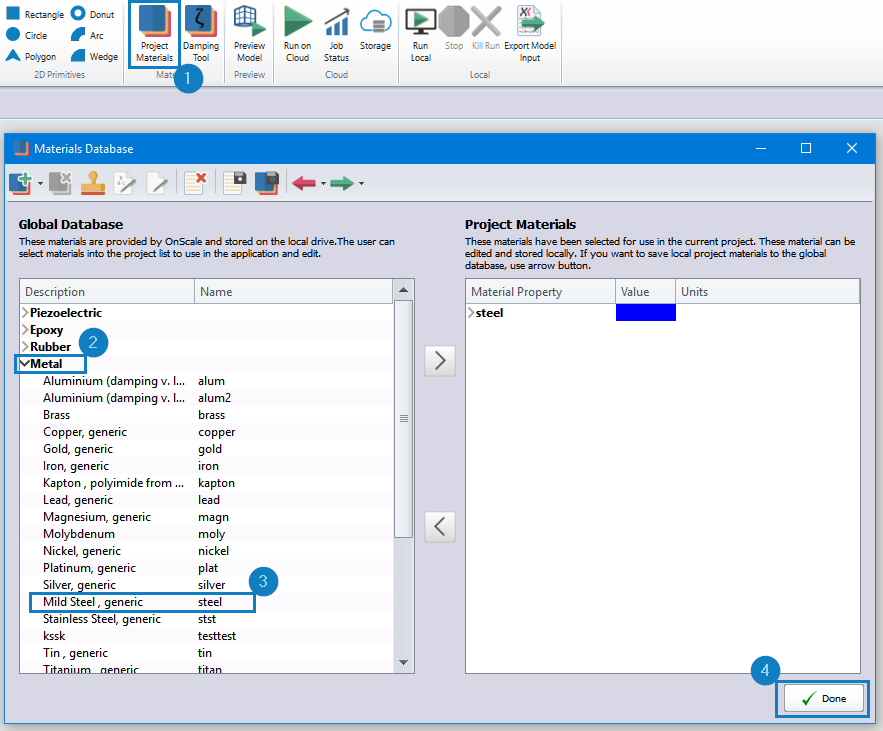Click the delete material icon (gray X)
Viewport: 883px width, 731px height.
(x=60, y=183)
